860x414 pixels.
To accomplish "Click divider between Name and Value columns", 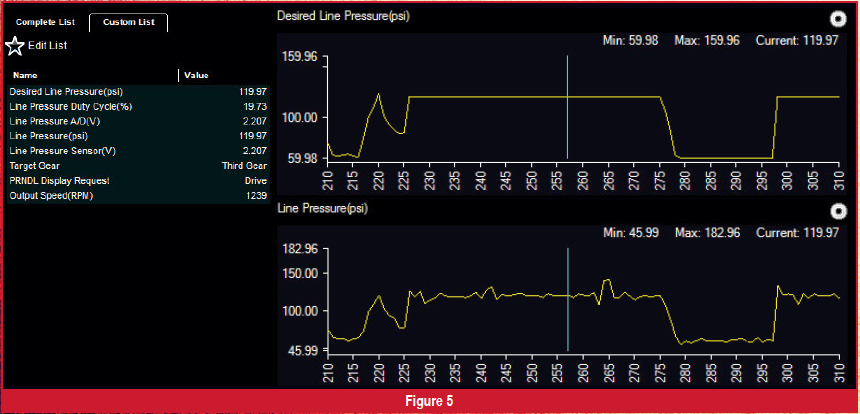I will point(178,75).
